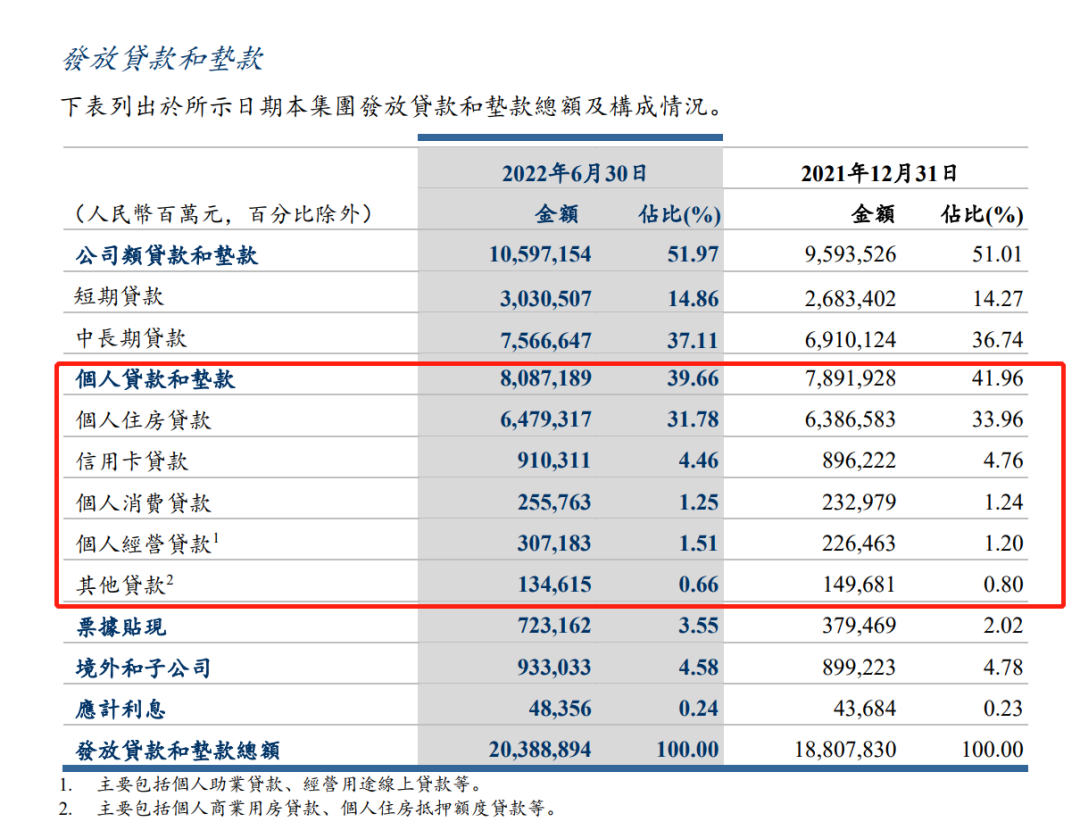Click the 個人貸款和墊款 row label
Viewport: 1080px width, 830px height.
click(x=156, y=380)
